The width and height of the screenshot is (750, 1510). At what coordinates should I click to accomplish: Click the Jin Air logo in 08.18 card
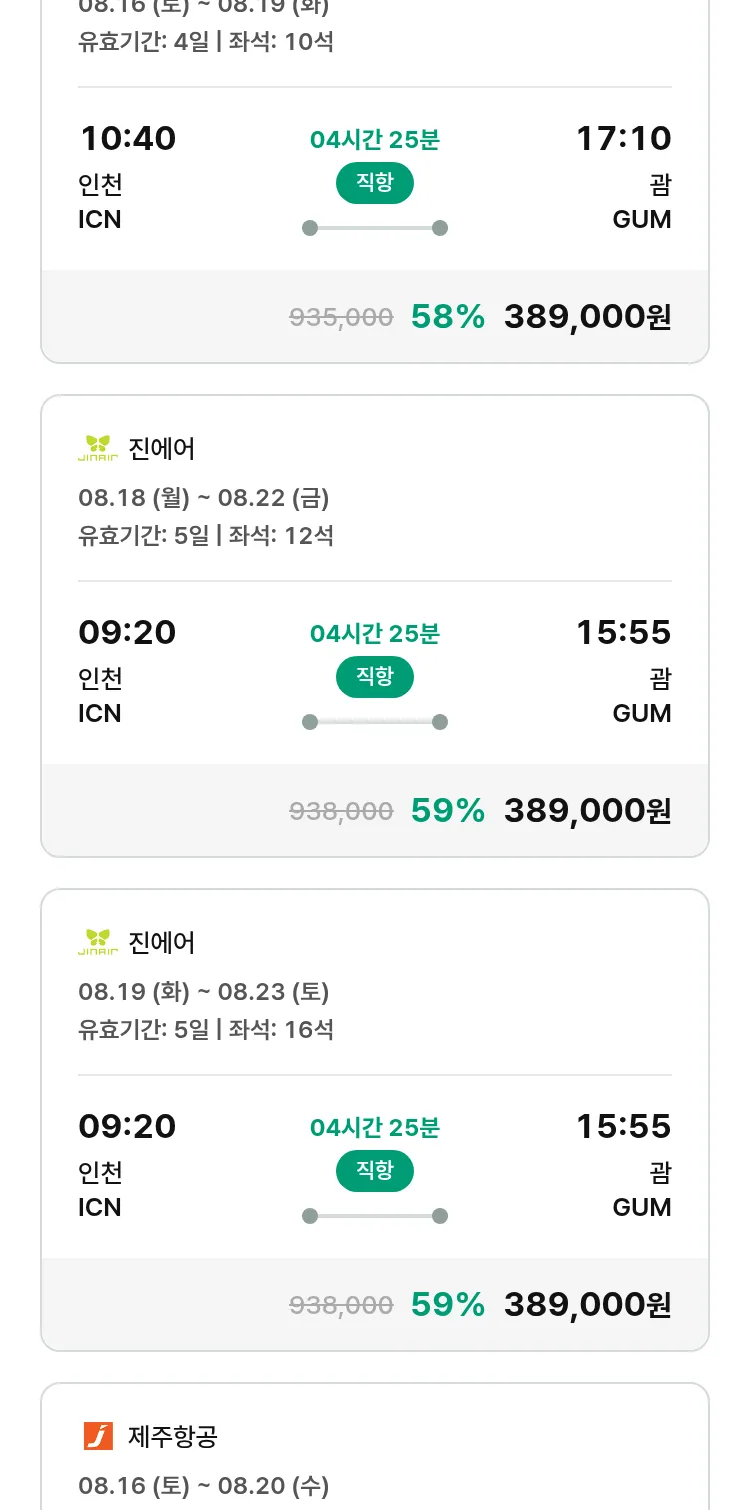click(98, 449)
